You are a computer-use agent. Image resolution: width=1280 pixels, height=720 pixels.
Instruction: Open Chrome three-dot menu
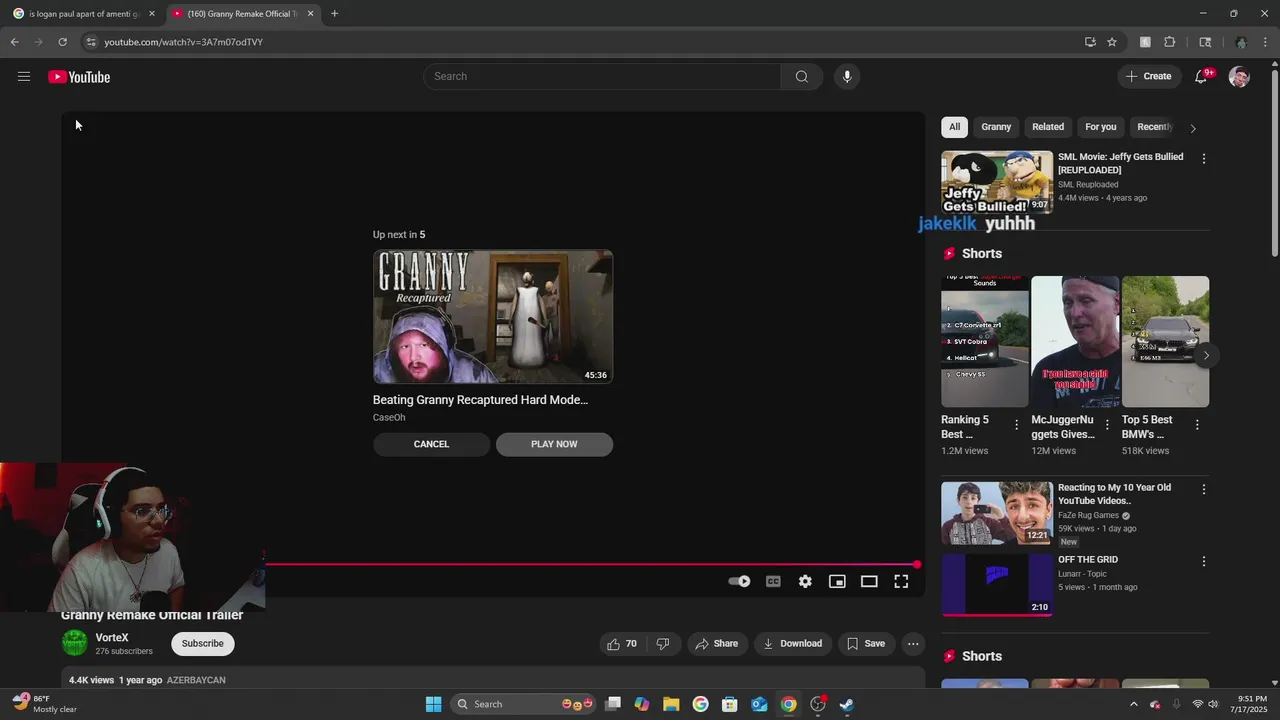pyautogui.click(x=1265, y=42)
